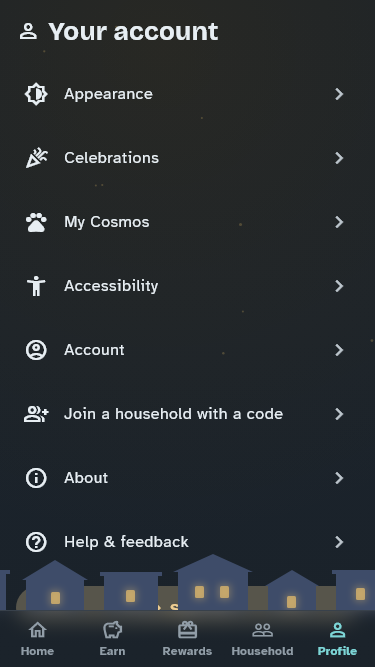Open the Help & feedback entry

pos(184,542)
